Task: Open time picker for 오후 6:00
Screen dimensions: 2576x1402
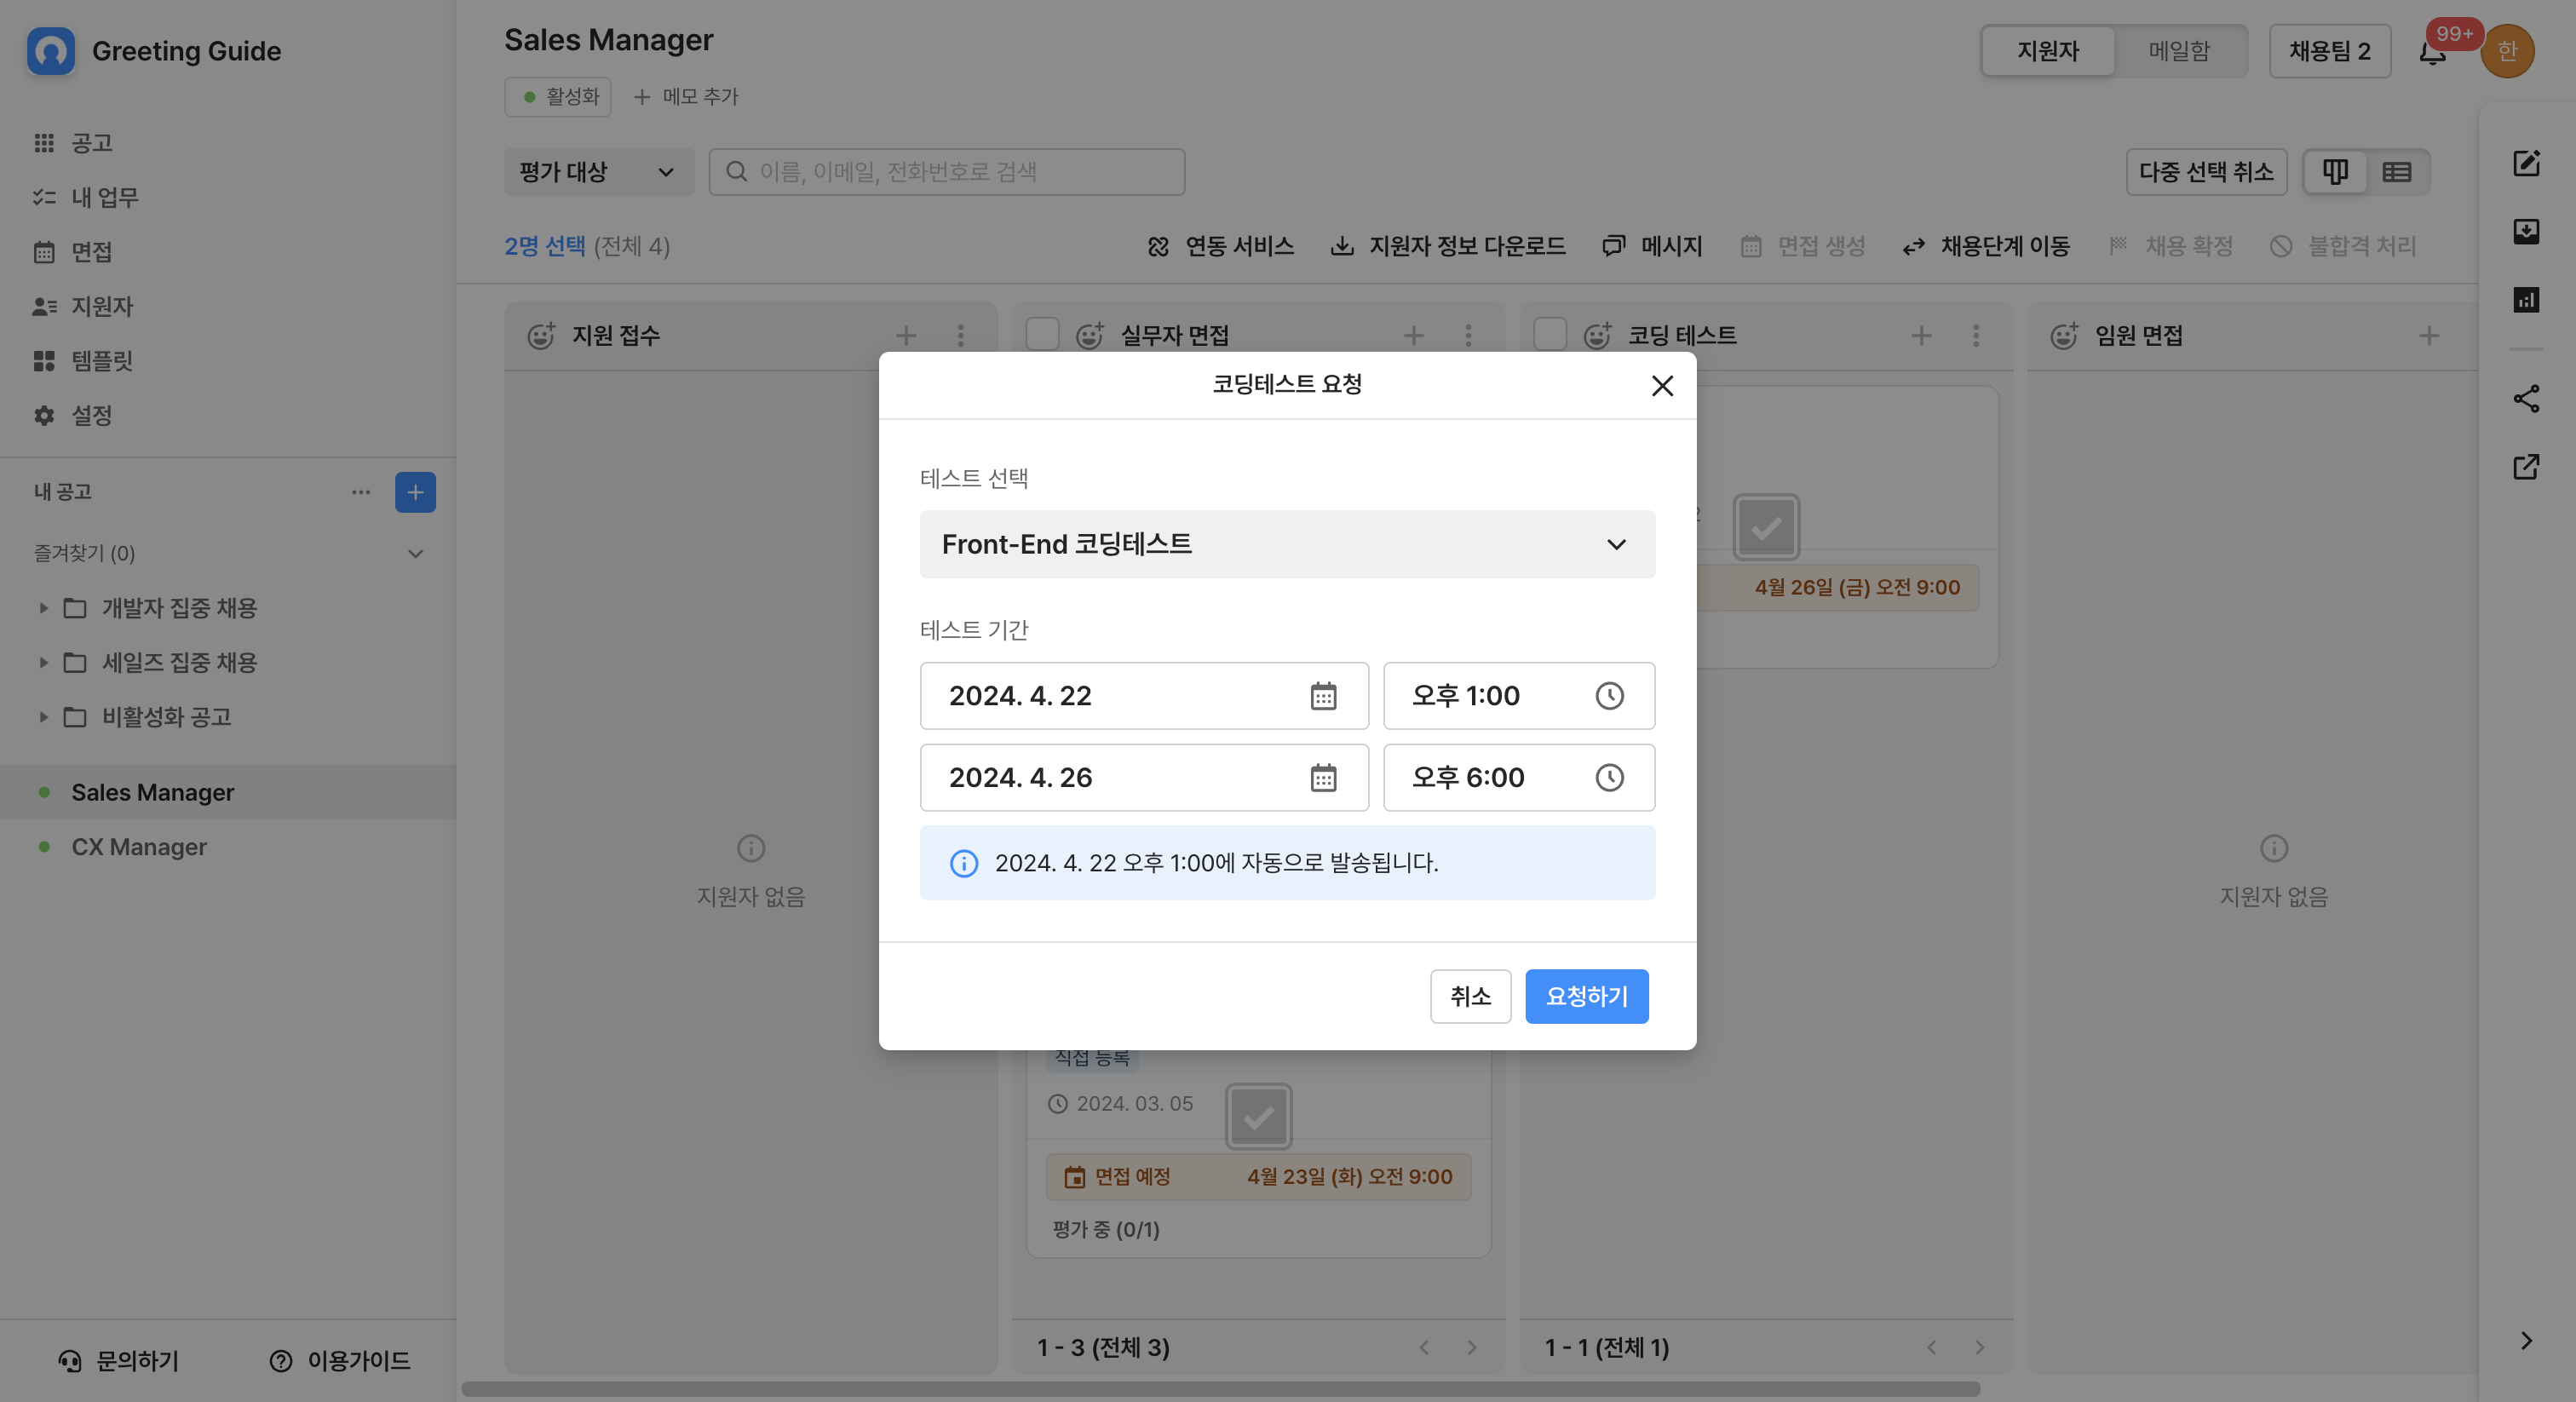Action: [x=1609, y=778]
